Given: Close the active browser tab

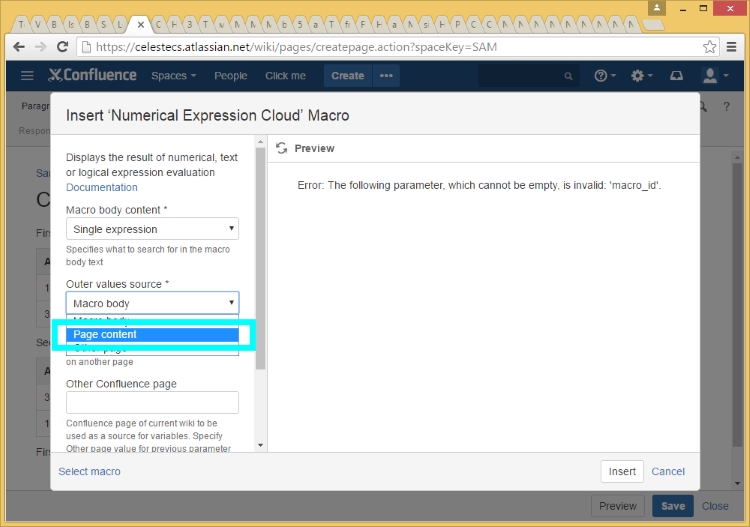Looking at the screenshot, I should (x=141, y=24).
